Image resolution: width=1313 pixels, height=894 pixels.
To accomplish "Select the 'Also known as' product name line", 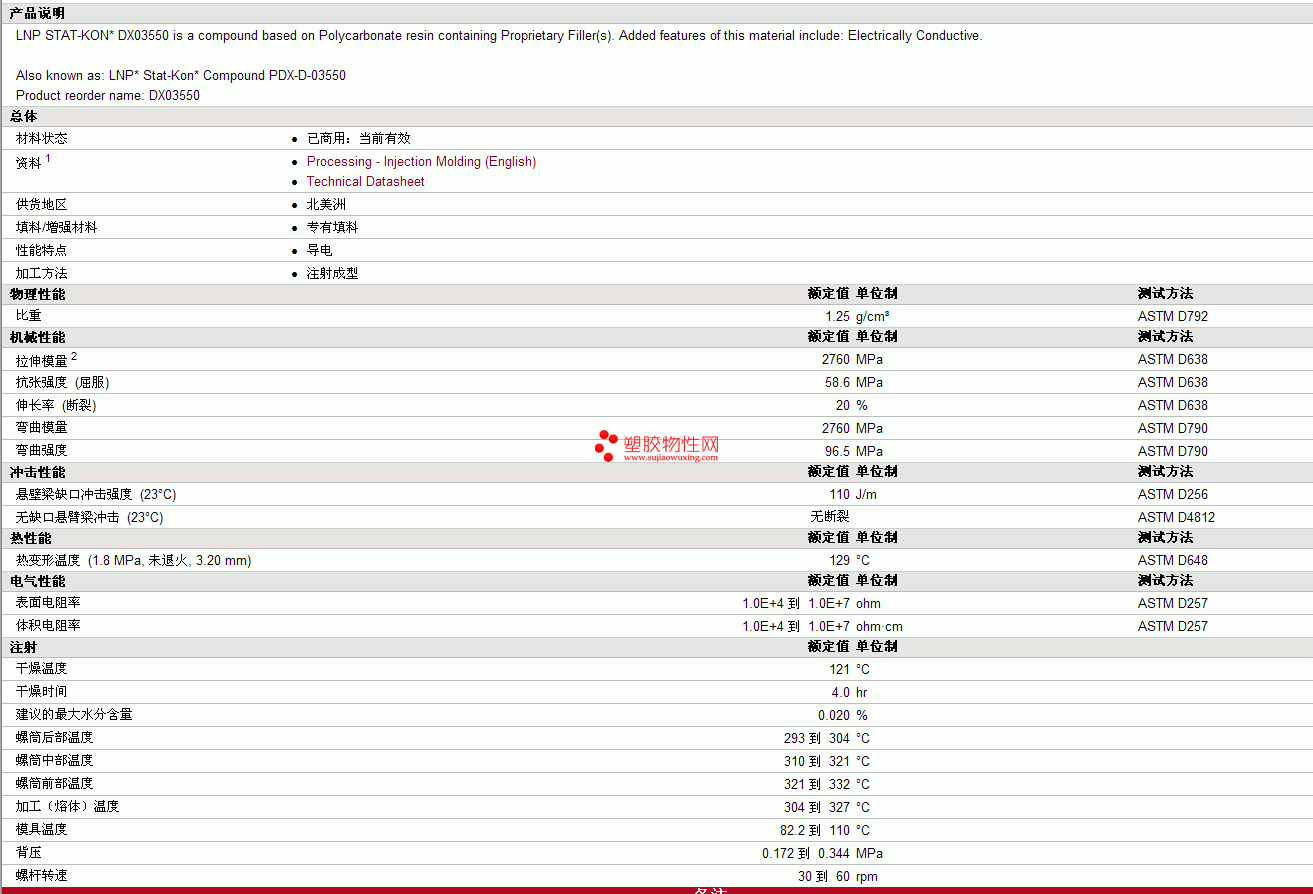I will tap(181, 75).
